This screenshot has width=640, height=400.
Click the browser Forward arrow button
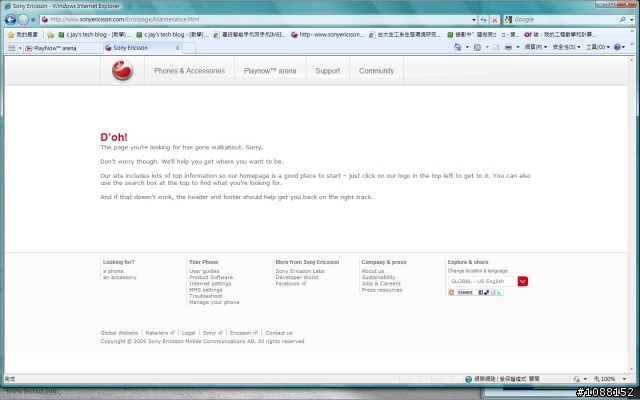click(x=23, y=19)
